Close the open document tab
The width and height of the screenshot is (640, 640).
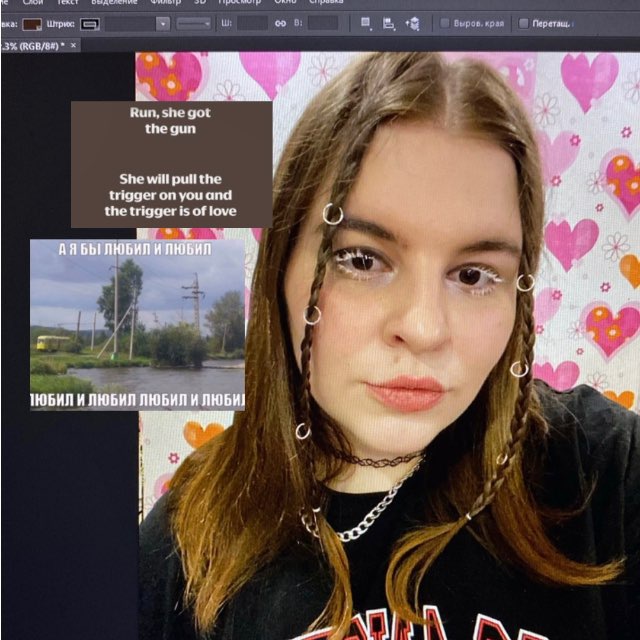coord(74,46)
